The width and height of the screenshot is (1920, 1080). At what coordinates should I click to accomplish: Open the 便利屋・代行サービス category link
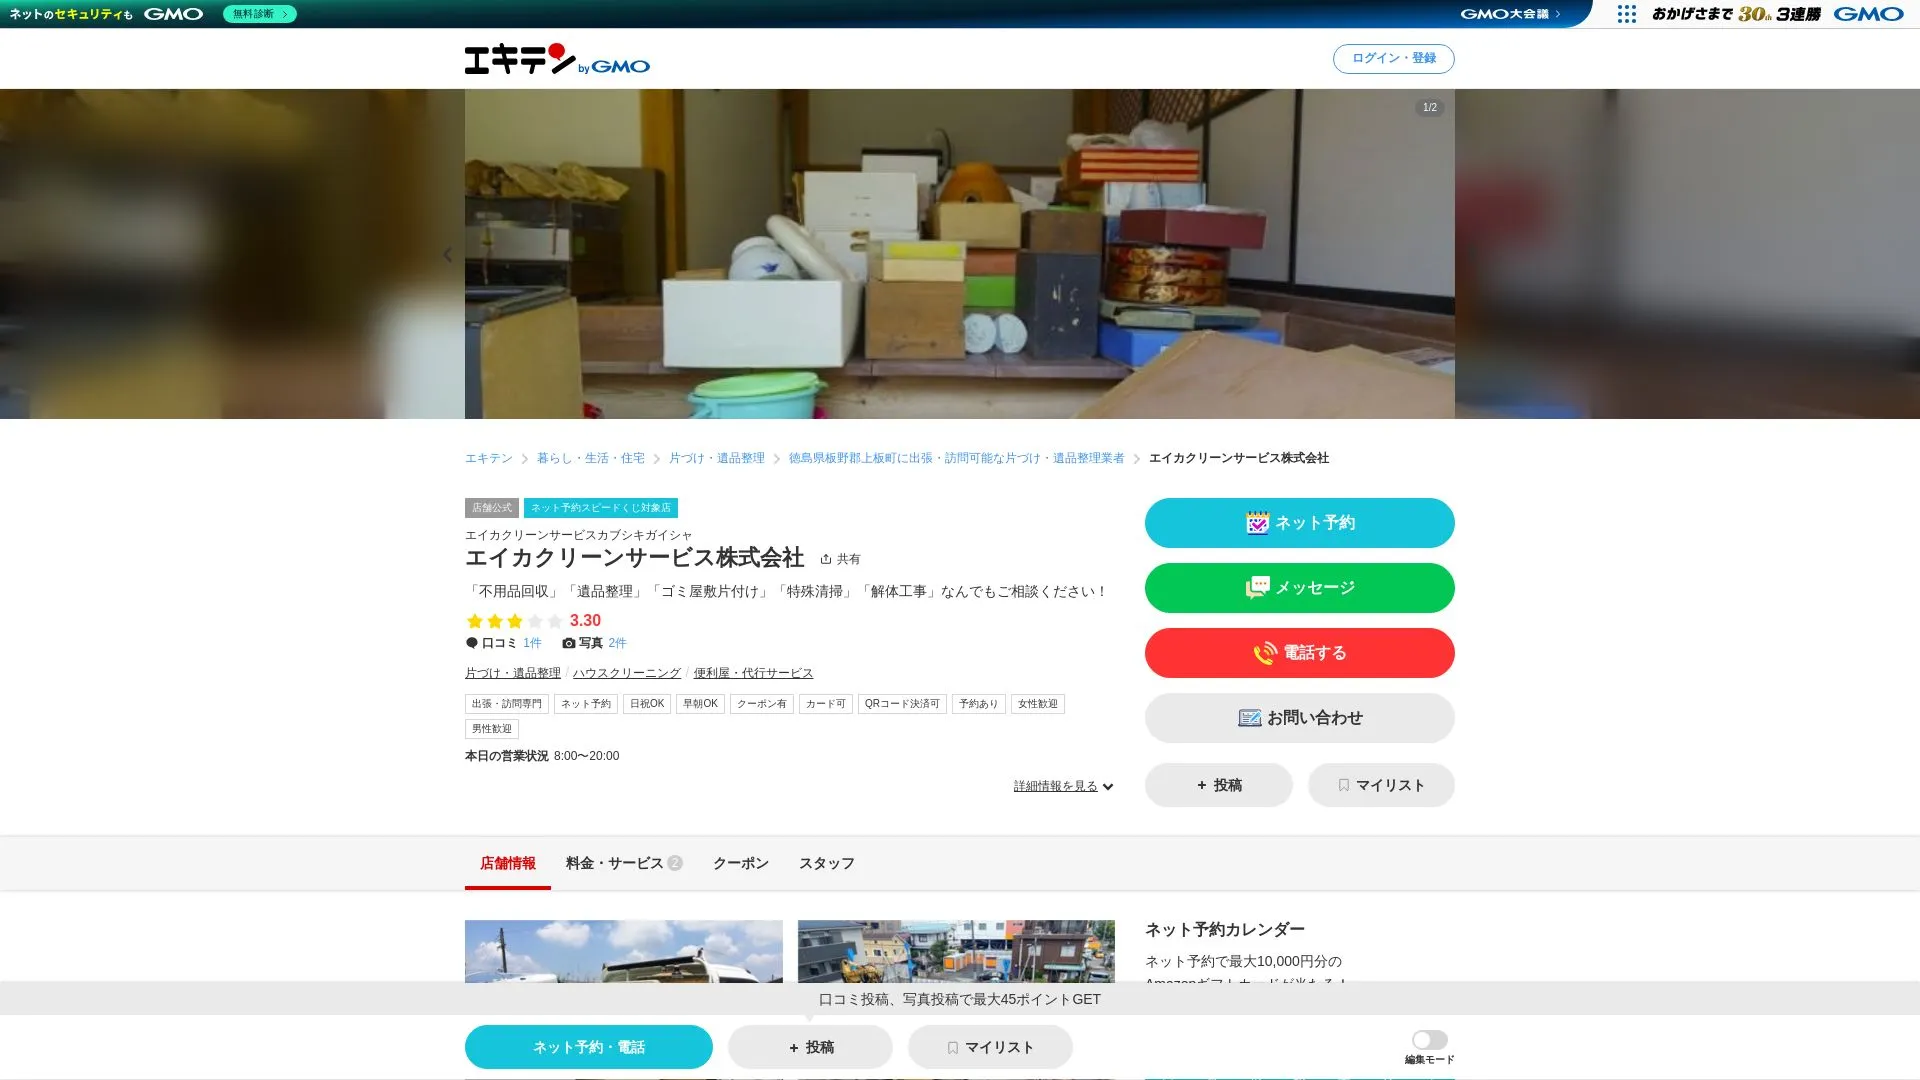tap(754, 673)
